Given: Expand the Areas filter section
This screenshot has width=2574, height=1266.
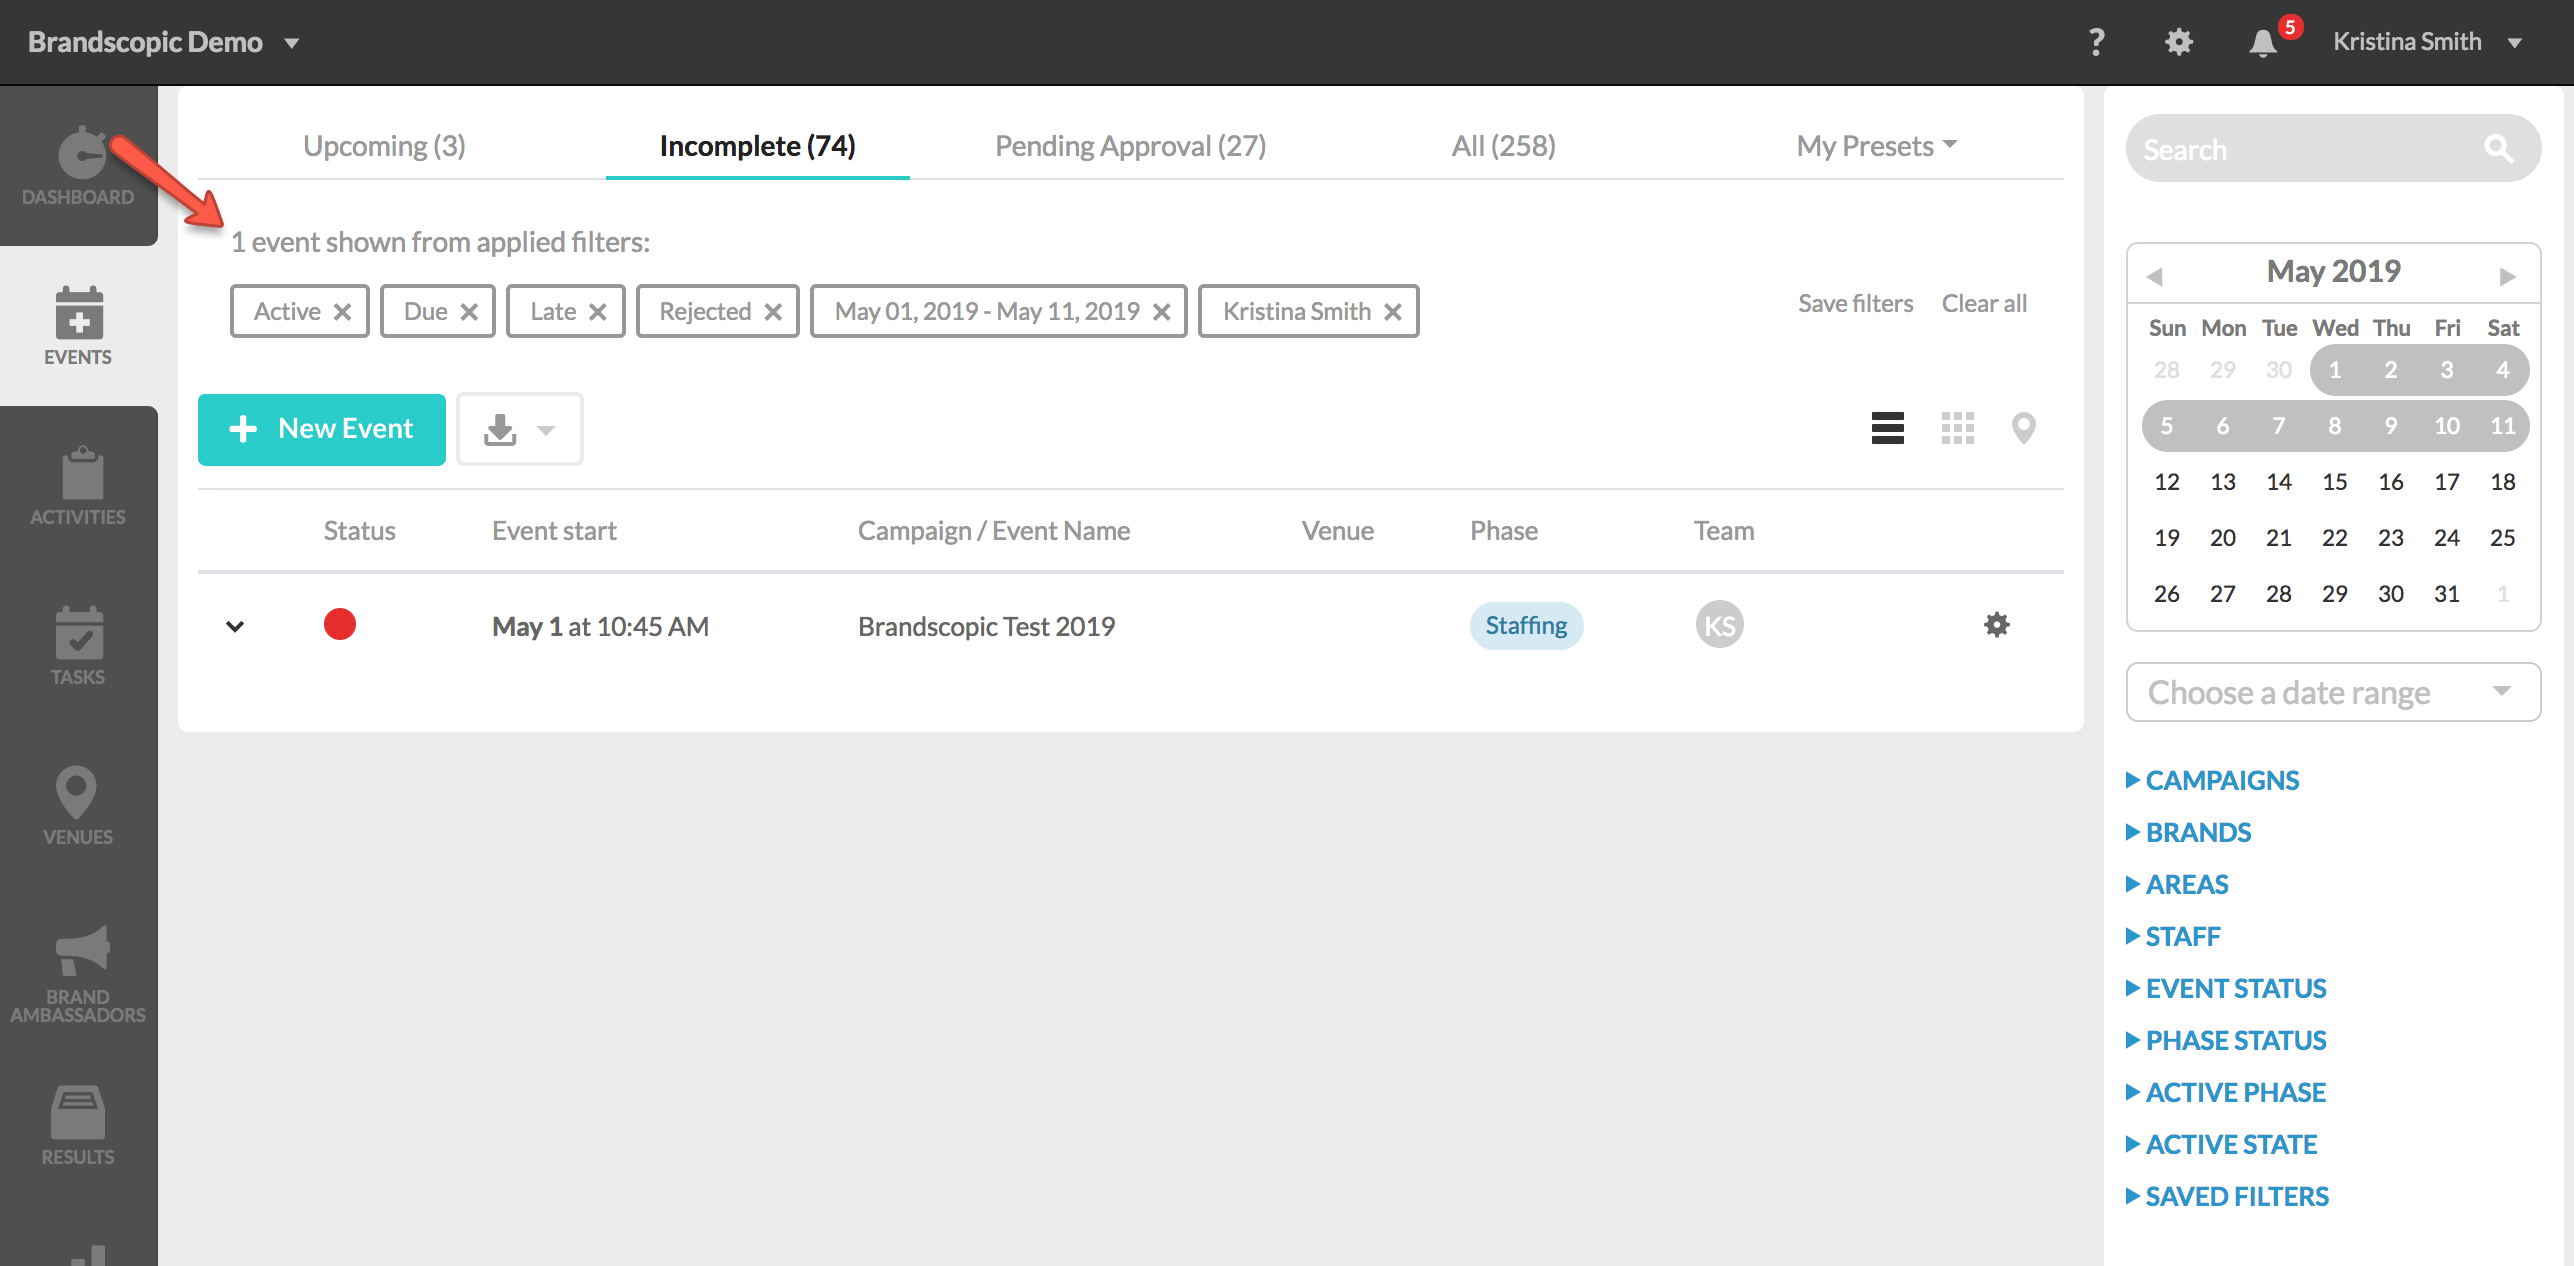Looking at the screenshot, I should [x=2177, y=884].
